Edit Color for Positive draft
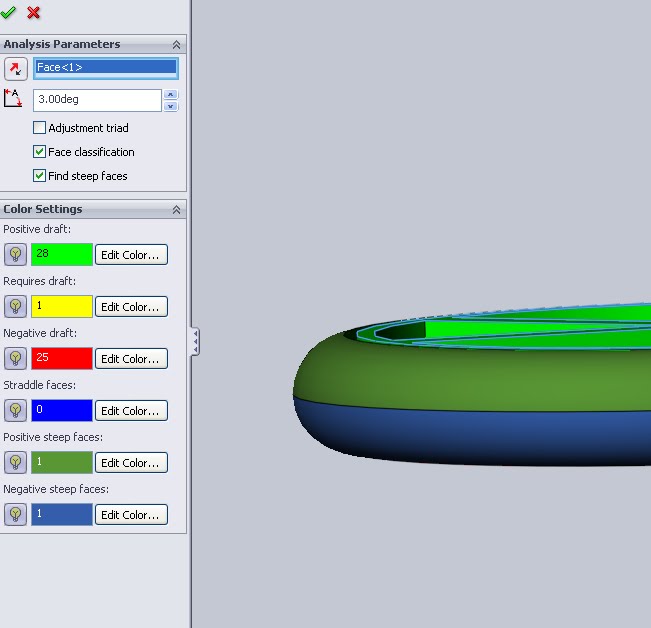The height and width of the screenshot is (628, 651). 131,254
